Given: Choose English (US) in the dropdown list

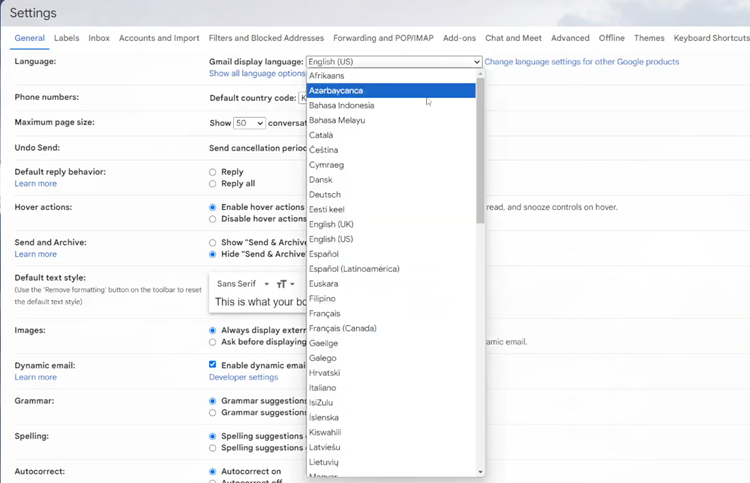Looking at the screenshot, I should tap(391, 239).
